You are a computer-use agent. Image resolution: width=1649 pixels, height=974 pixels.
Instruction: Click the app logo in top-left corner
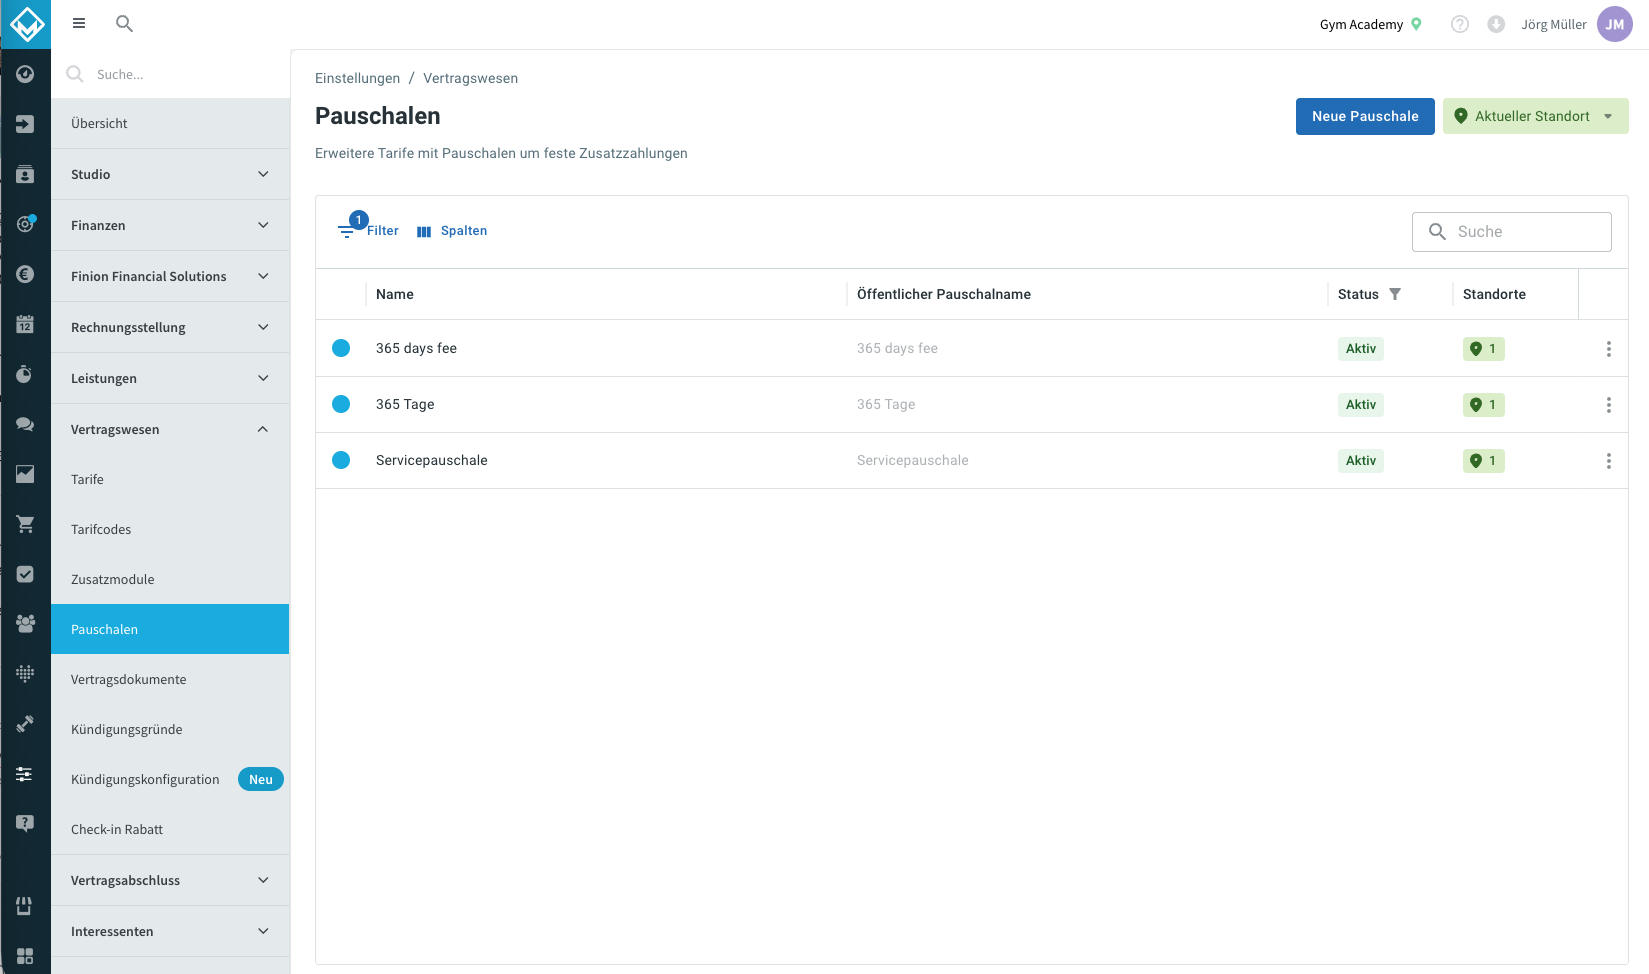(26, 24)
